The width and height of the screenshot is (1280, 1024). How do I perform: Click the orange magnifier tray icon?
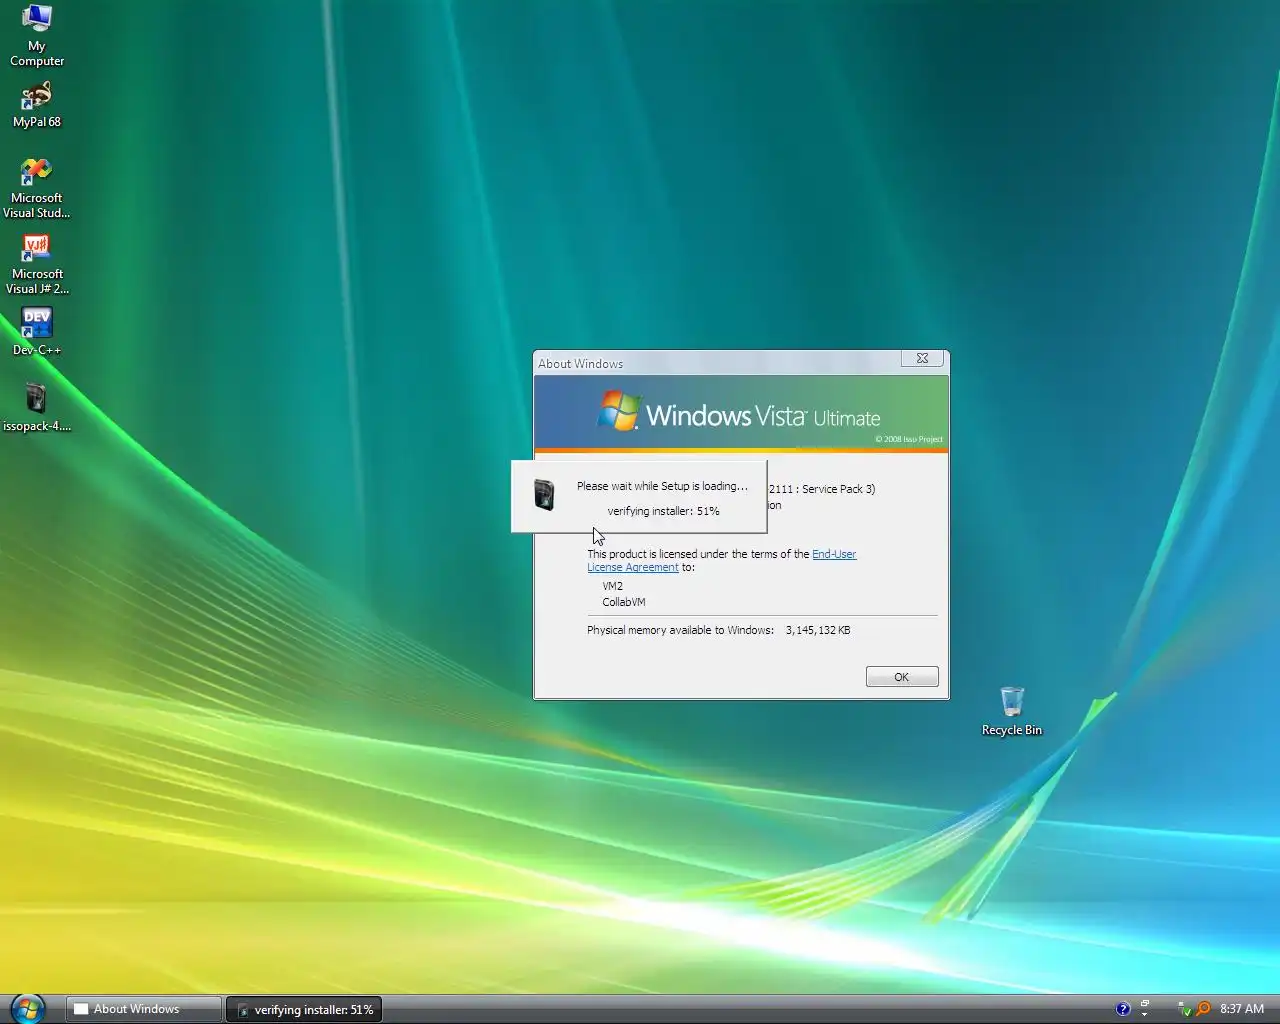click(x=1203, y=1009)
